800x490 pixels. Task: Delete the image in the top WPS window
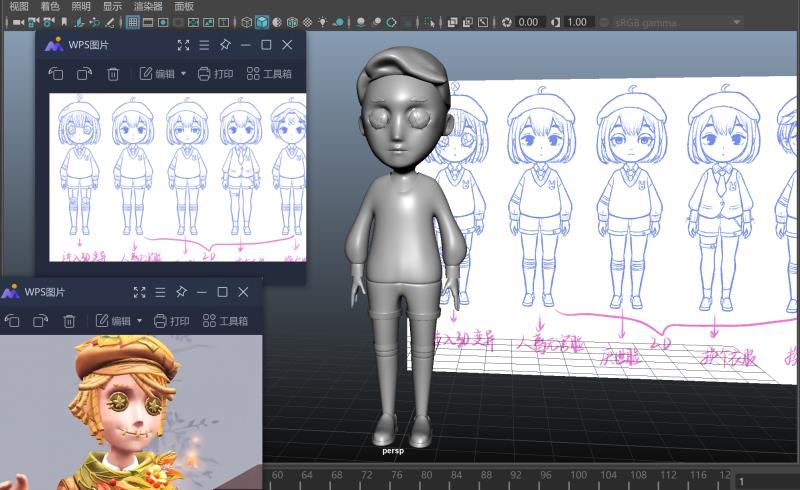[x=113, y=74]
